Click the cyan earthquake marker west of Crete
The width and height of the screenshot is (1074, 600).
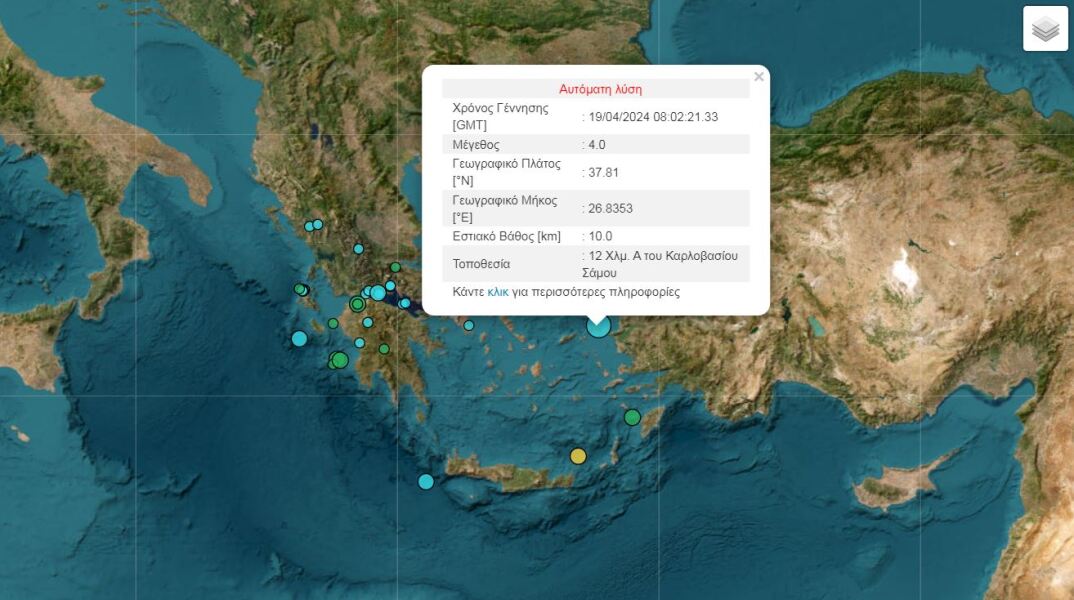pyautogui.click(x=424, y=482)
